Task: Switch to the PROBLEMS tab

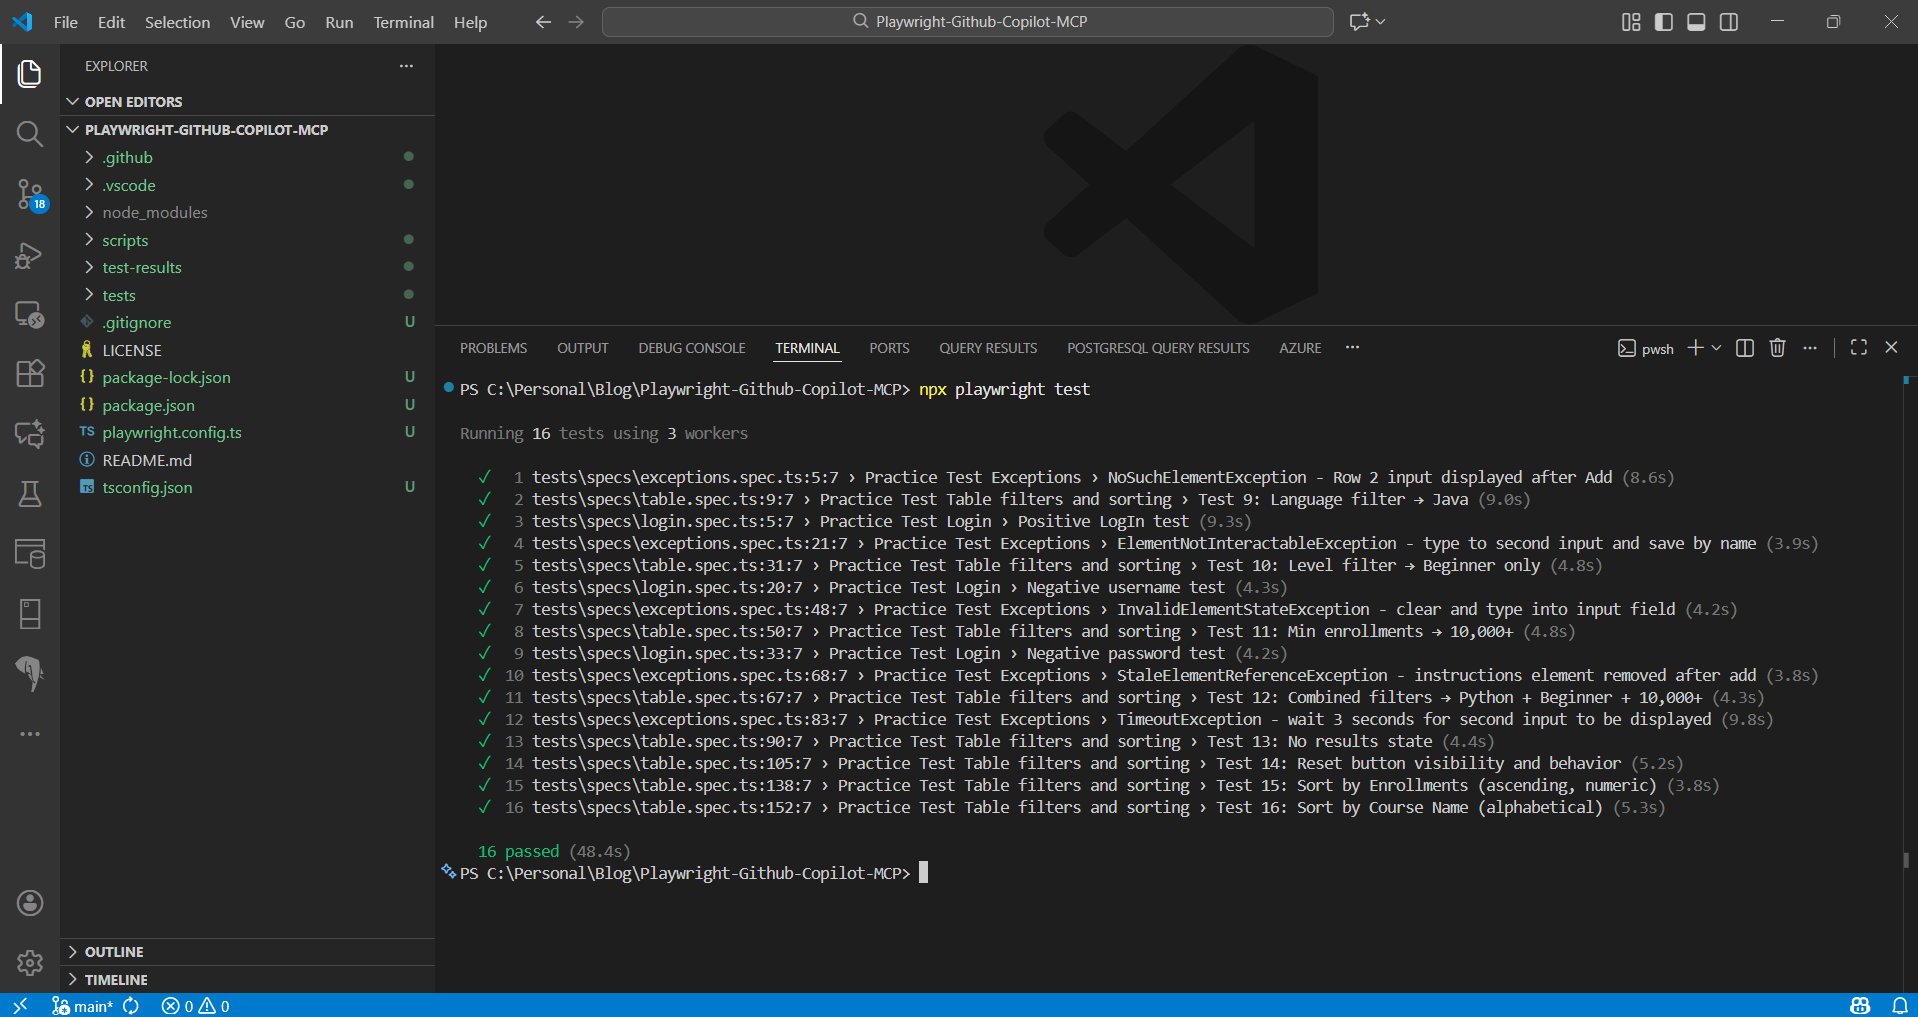Action: 493,348
